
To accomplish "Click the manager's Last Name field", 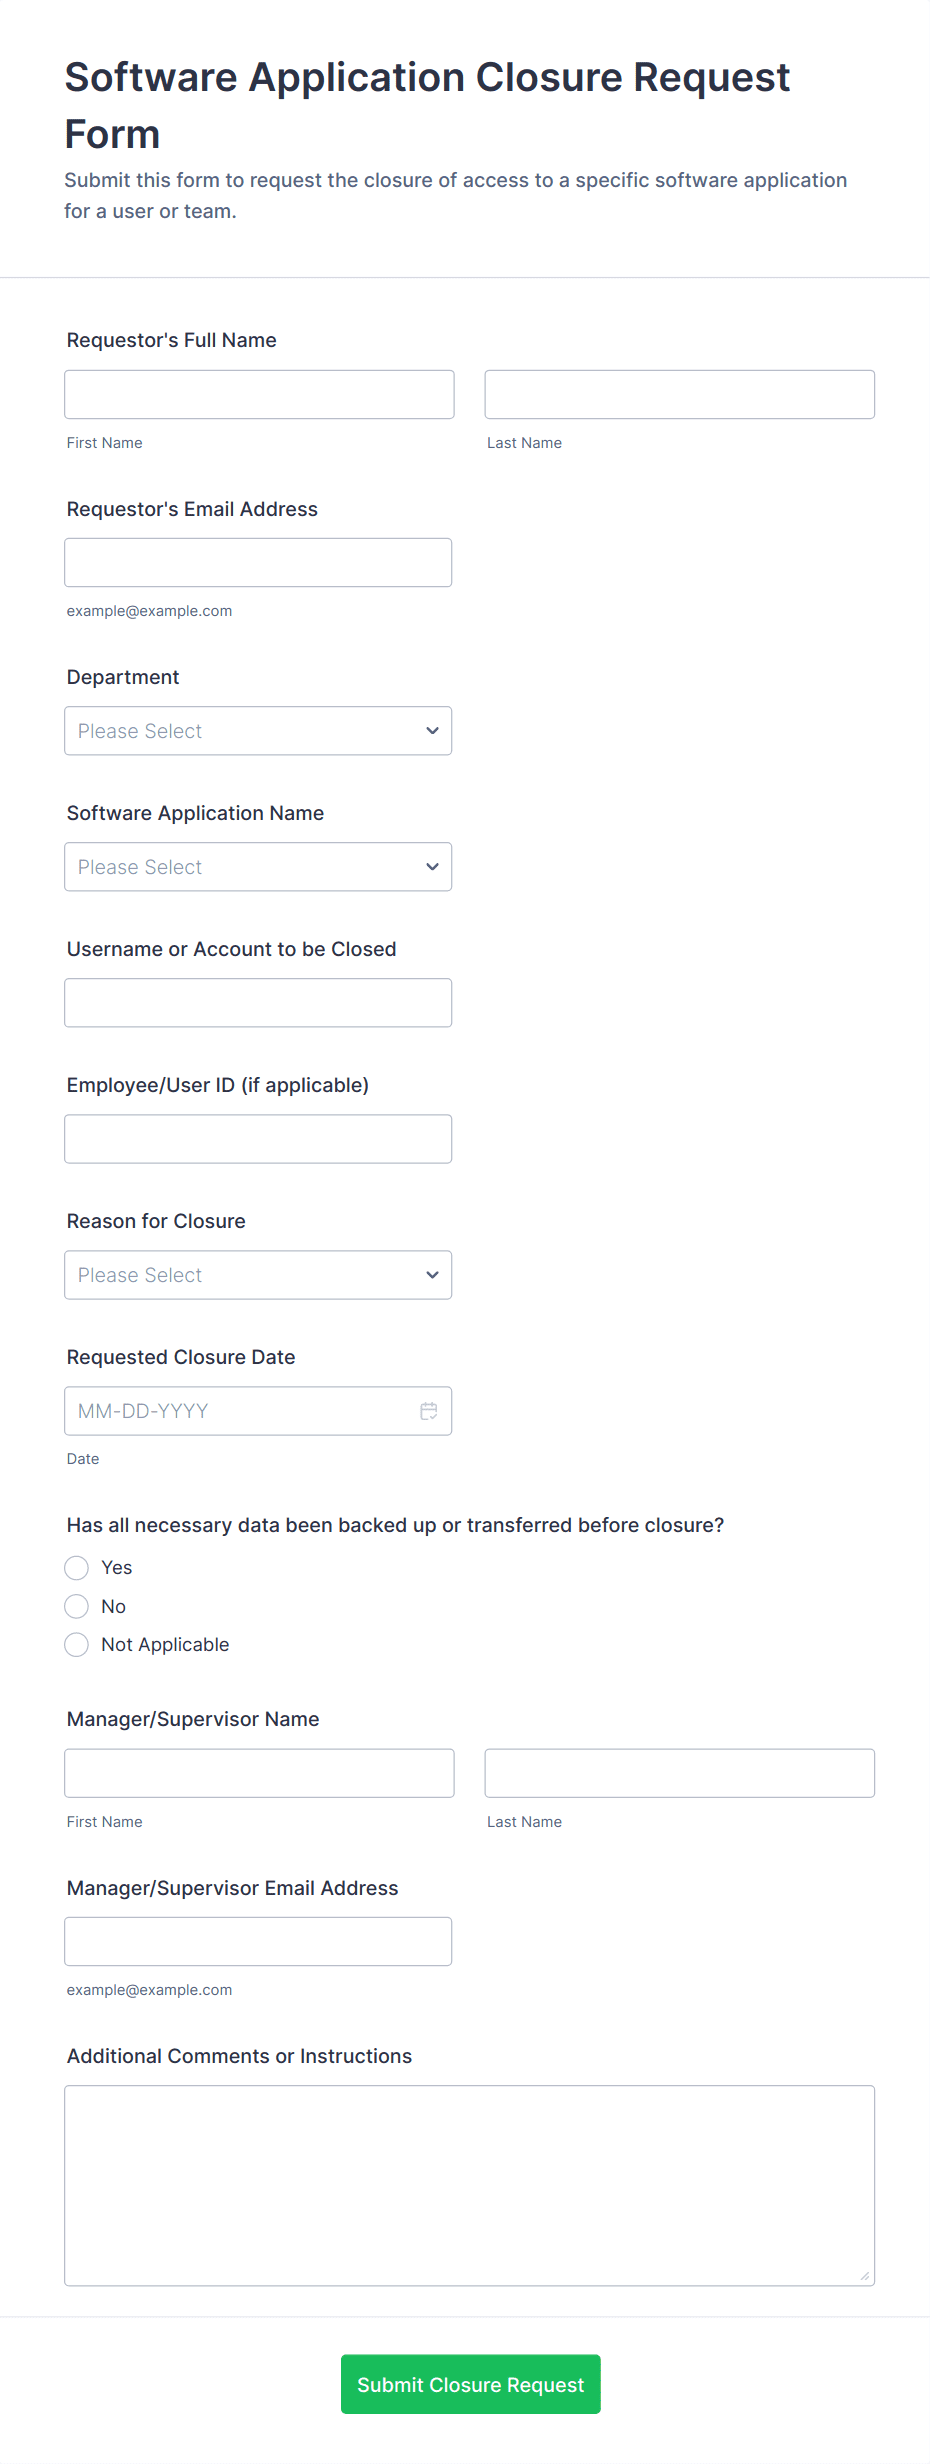I will [679, 1773].
